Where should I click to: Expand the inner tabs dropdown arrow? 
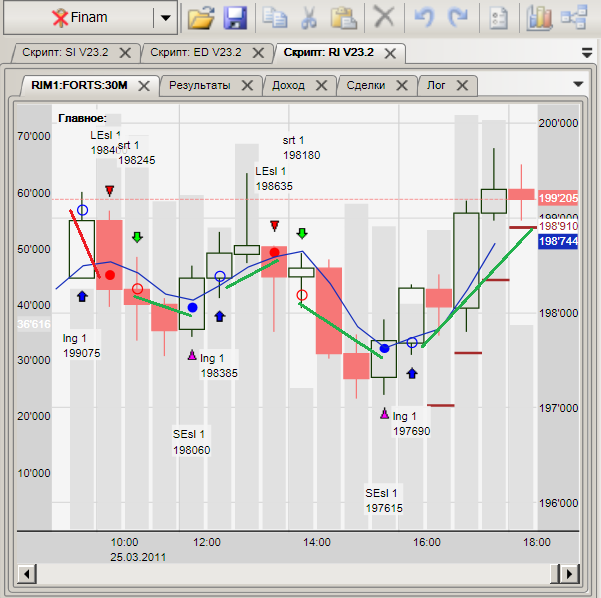[x=578, y=84]
